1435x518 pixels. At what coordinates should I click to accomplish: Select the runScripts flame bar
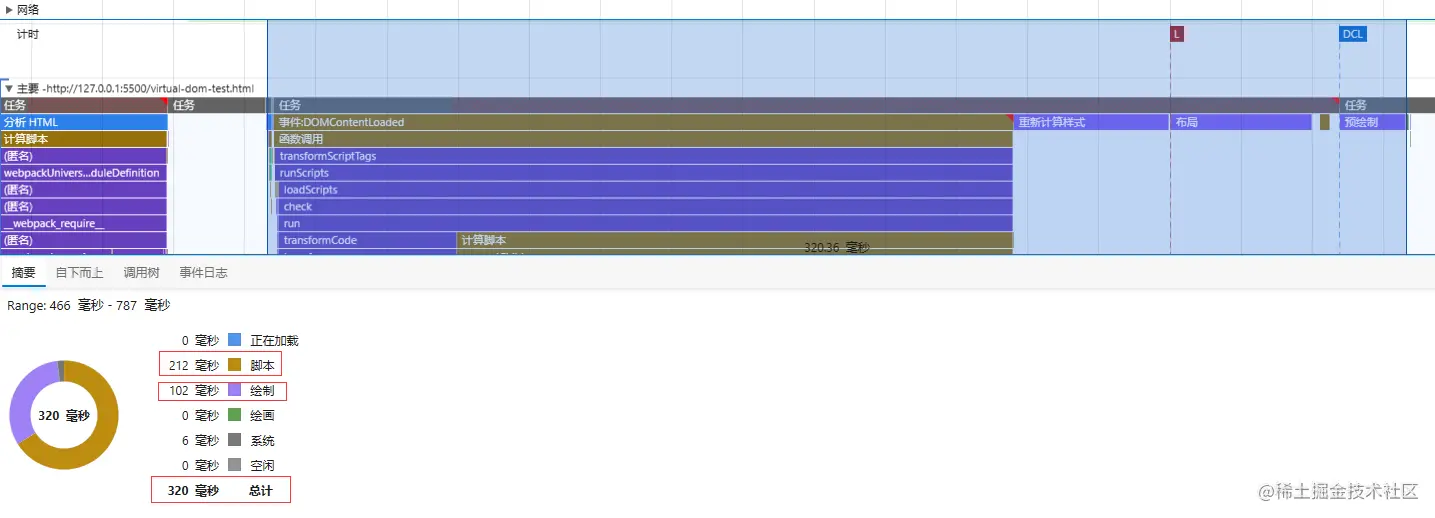[645, 173]
